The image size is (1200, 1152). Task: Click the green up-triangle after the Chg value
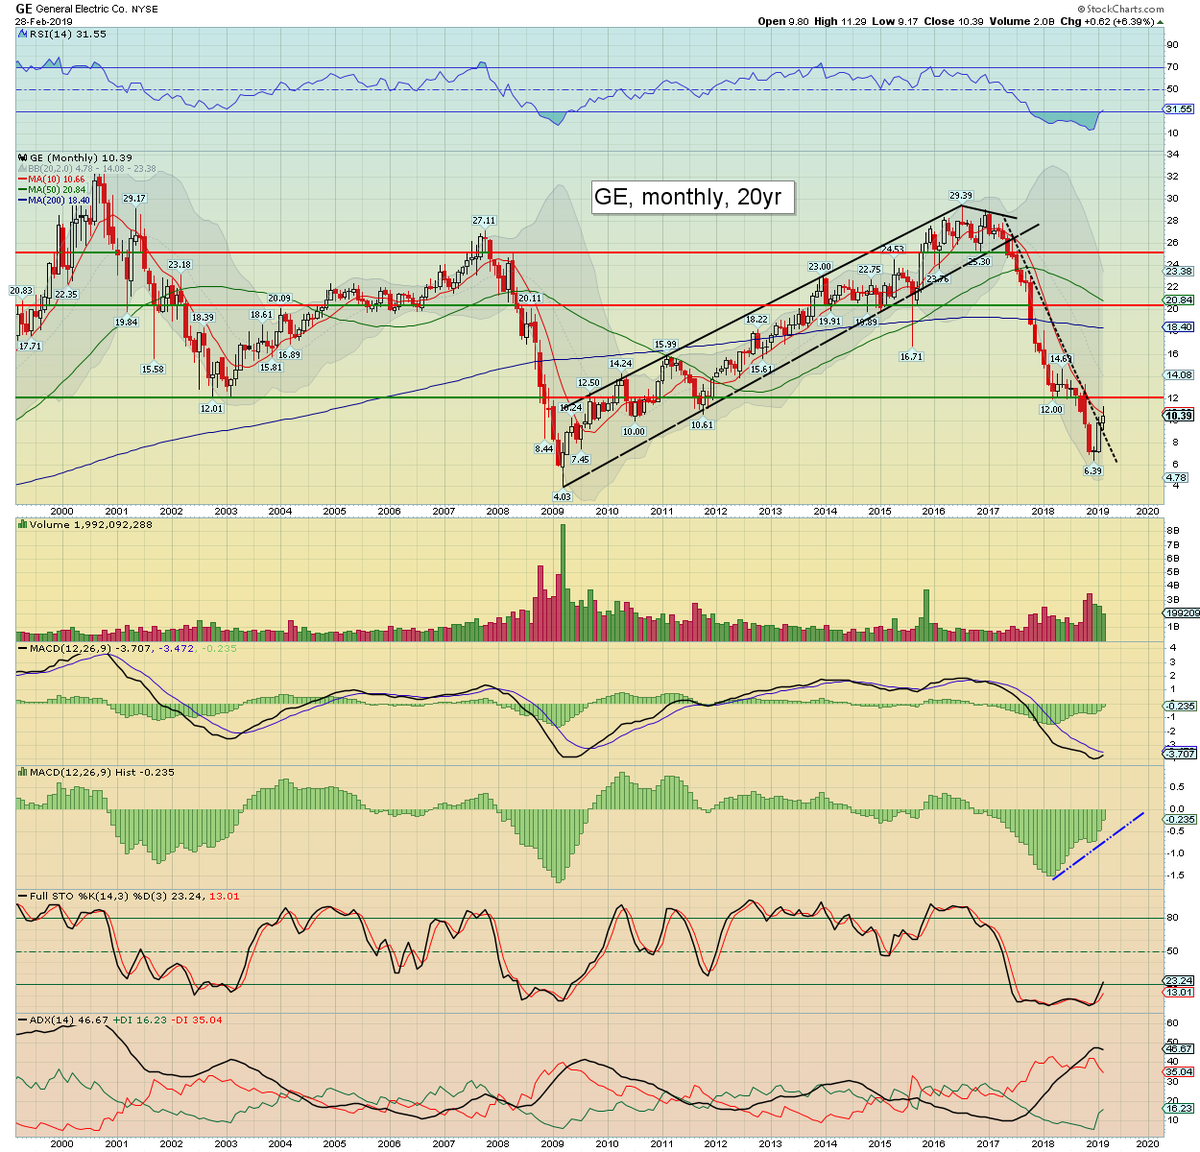pos(1161,21)
